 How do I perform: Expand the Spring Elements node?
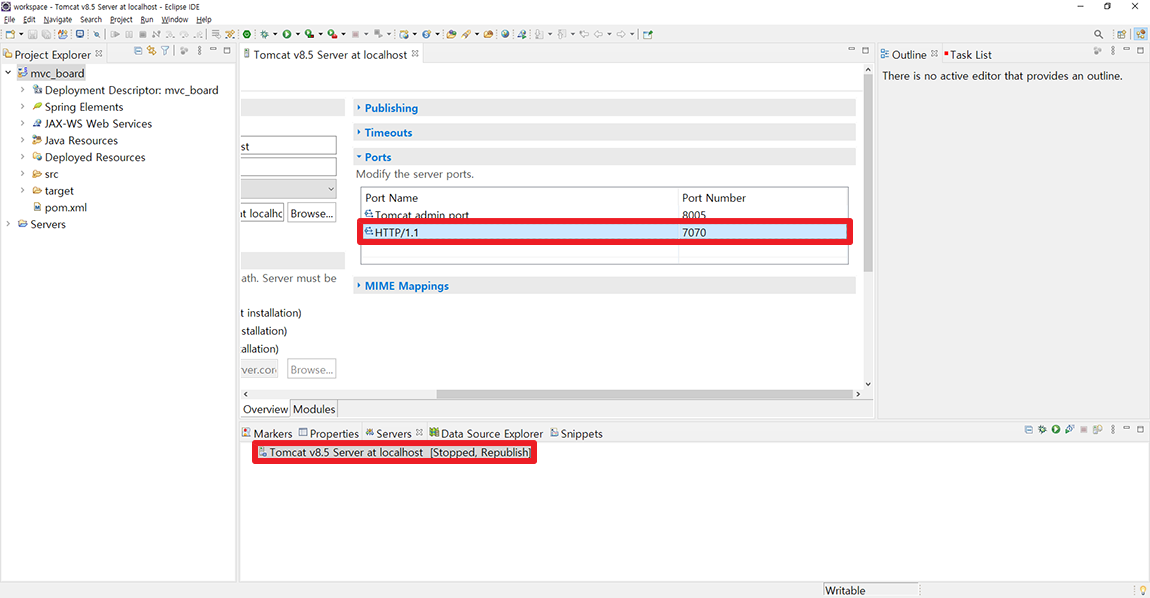(x=22, y=106)
